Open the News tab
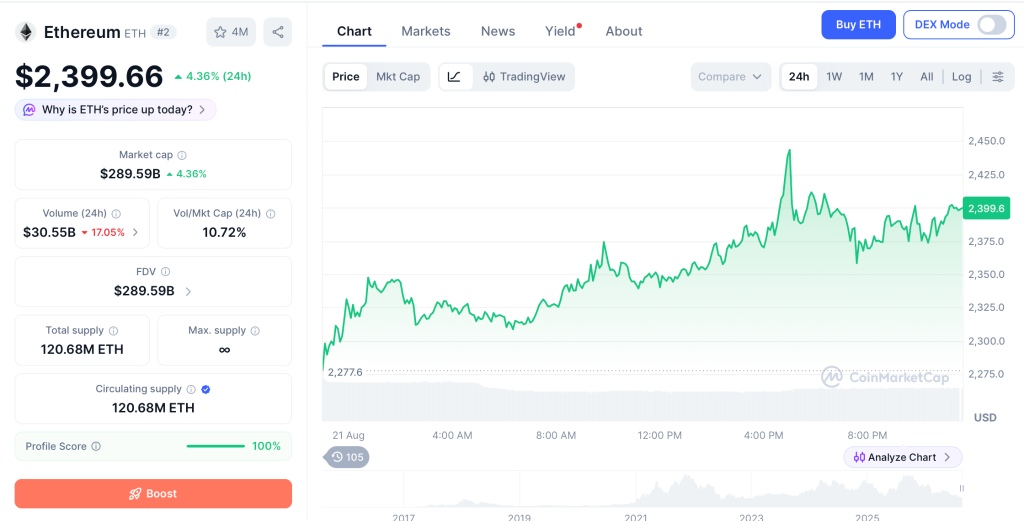This screenshot has height=521, width=1024. pos(498,31)
